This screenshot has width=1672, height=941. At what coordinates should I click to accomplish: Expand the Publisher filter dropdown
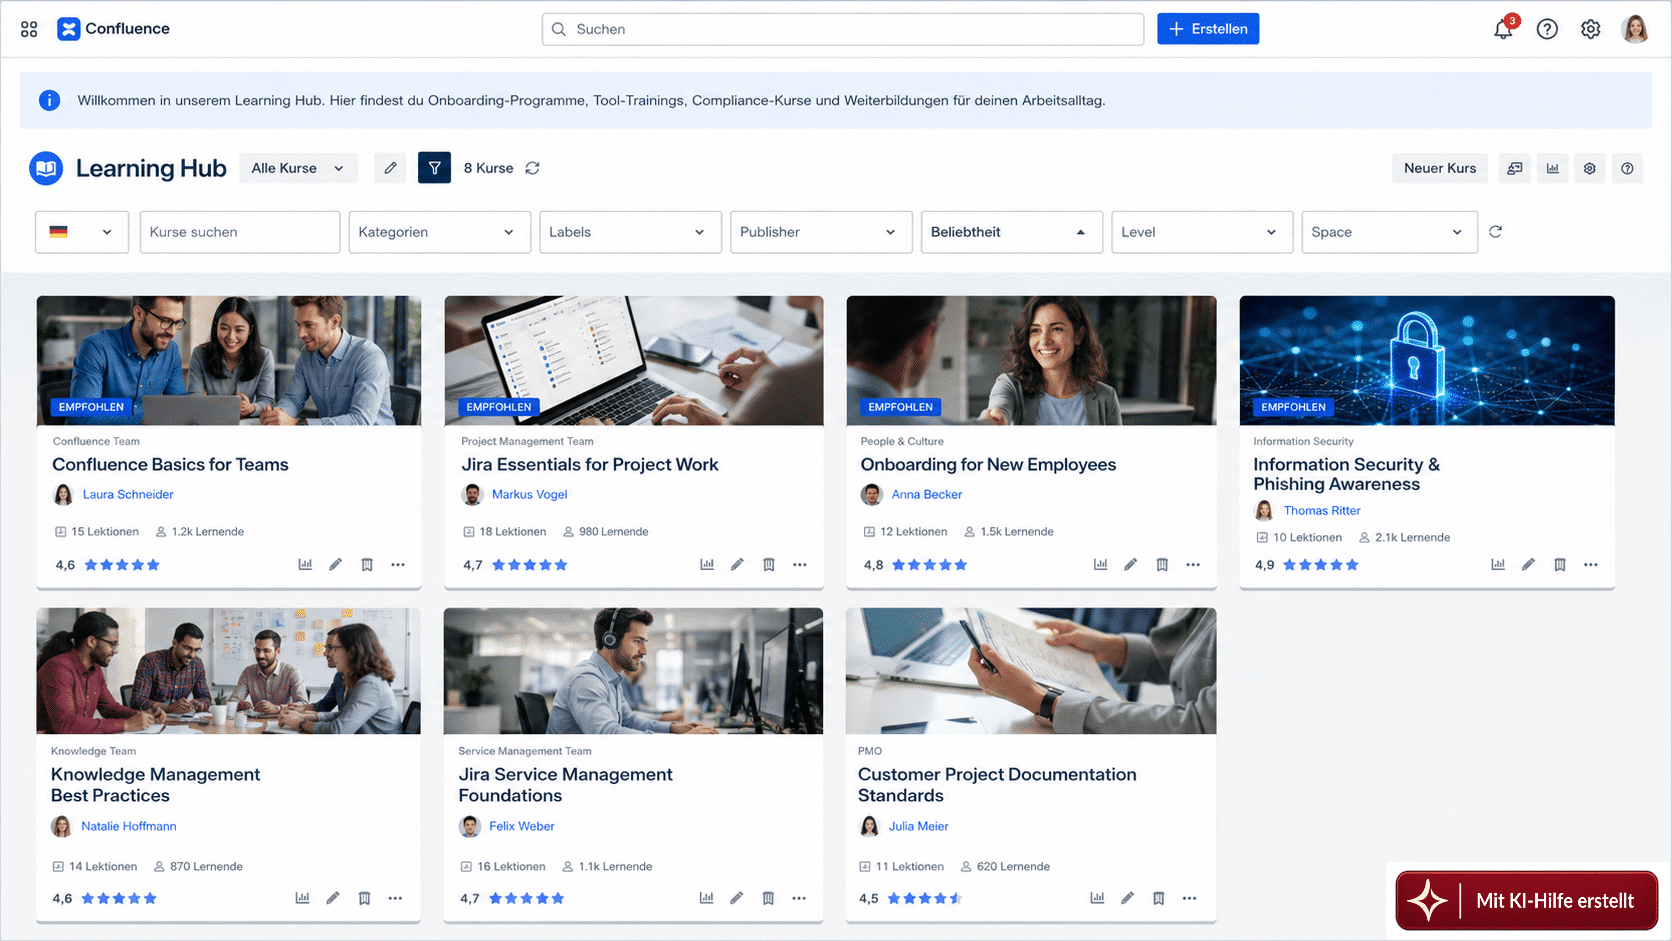(821, 232)
